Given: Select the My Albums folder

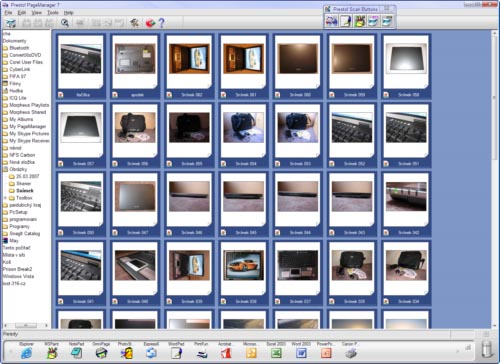Looking at the screenshot, I should (x=21, y=119).
